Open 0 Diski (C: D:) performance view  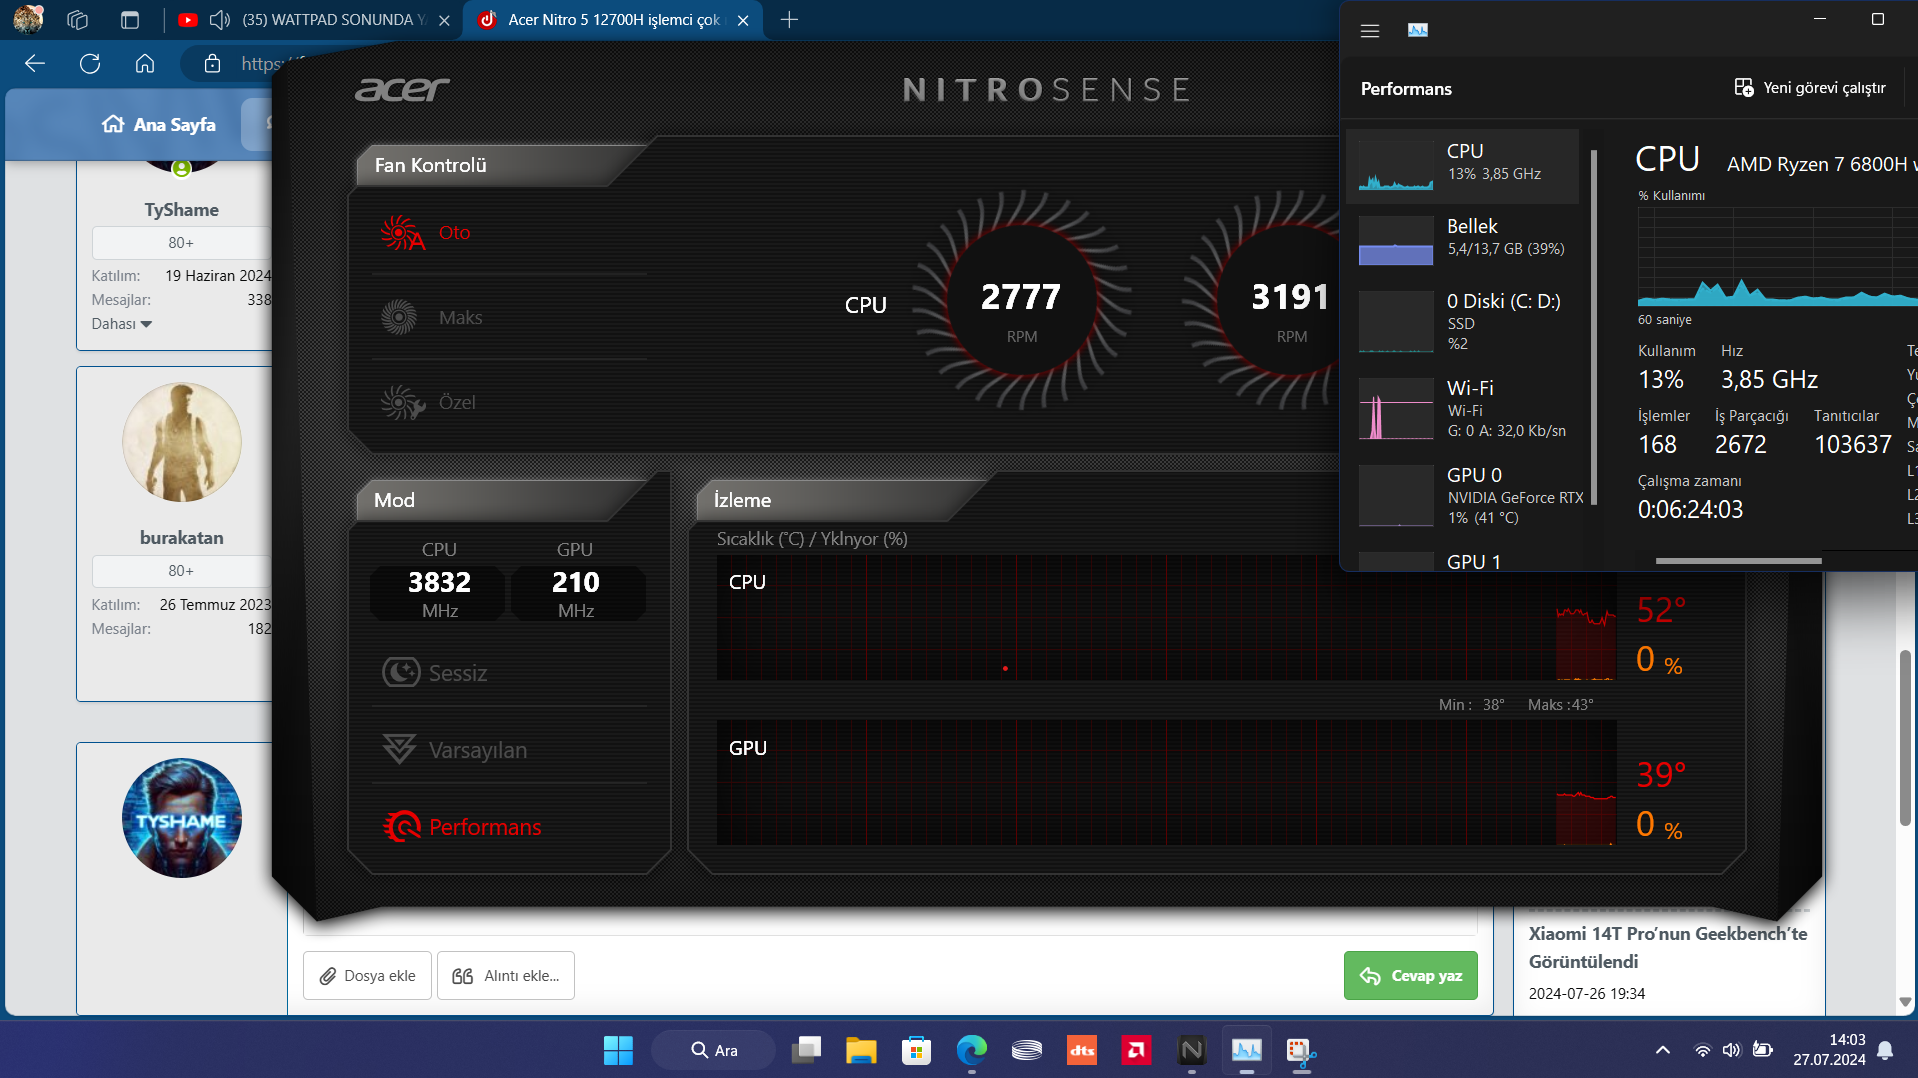[1462, 321]
